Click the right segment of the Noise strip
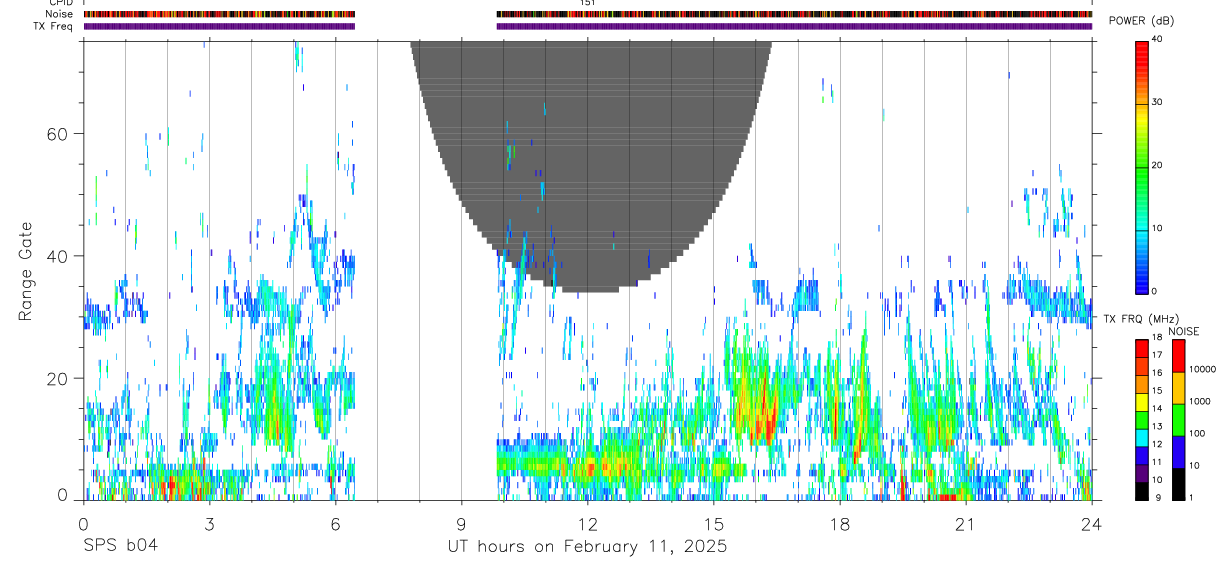The image size is (1228, 567). (794, 14)
